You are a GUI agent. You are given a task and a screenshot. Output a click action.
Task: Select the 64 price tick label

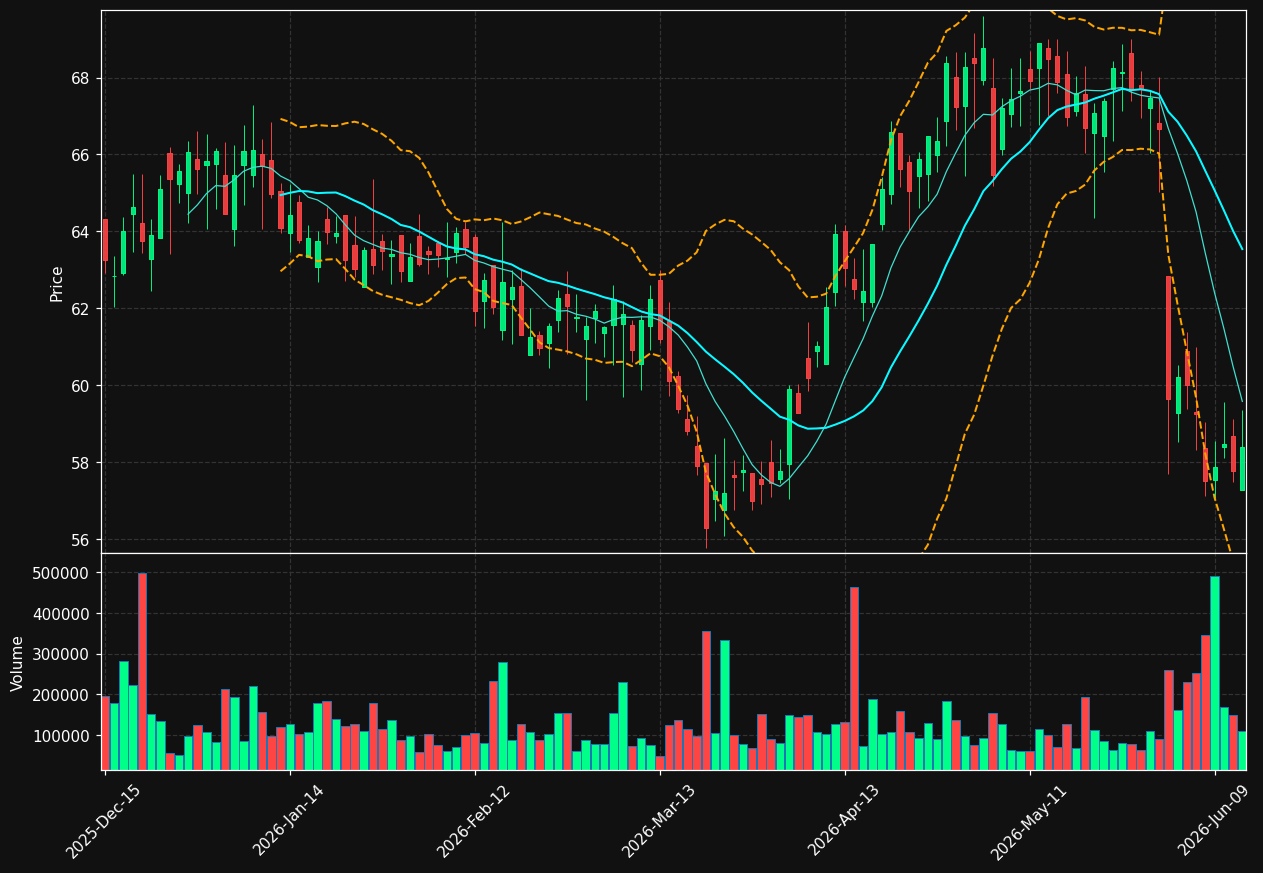tap(82, 232)
